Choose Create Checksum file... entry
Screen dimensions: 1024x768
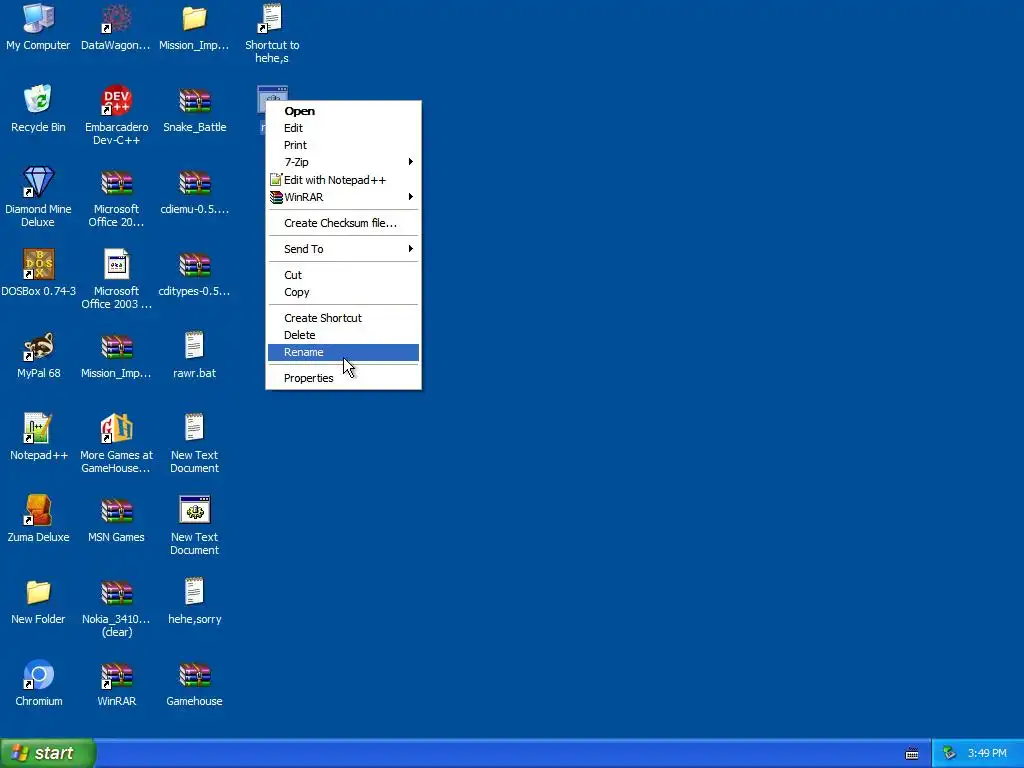[344, 223]
